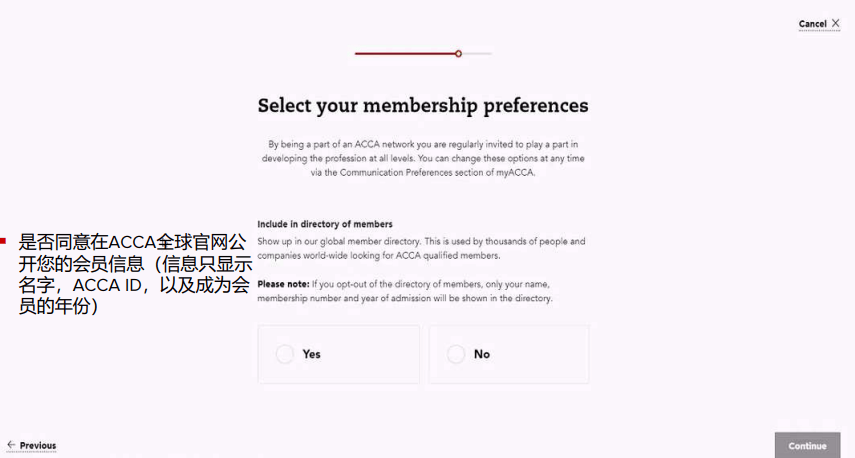Click the No option label text

(x=482, y=354)
